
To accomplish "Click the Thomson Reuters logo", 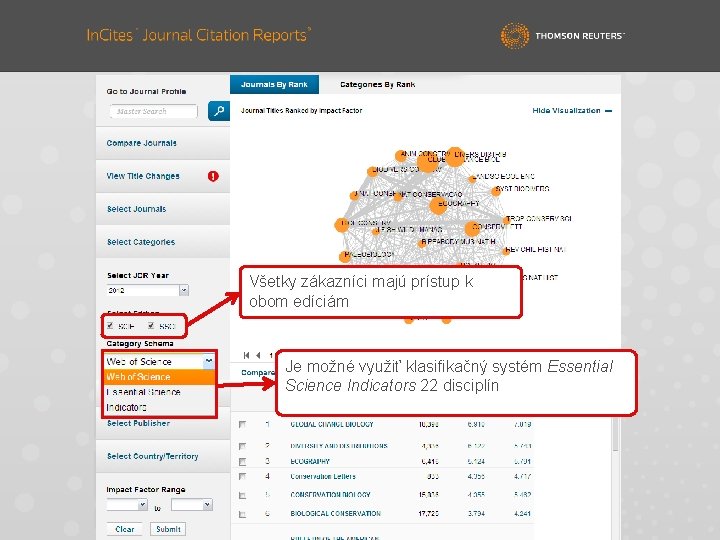I will 562,35.
